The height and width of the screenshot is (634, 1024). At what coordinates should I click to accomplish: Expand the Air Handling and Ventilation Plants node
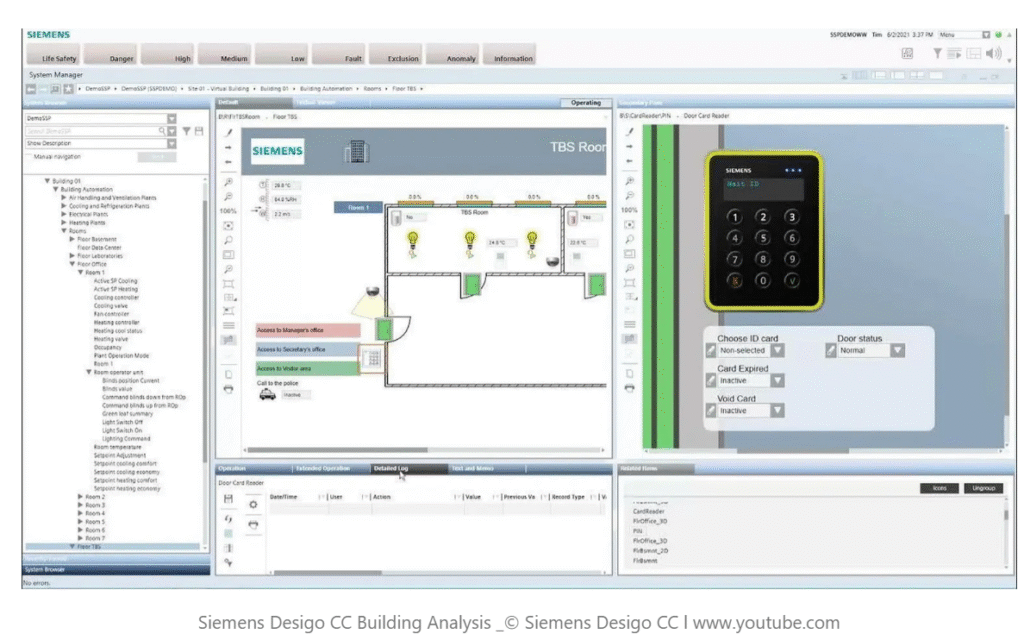pyautogui.click(x=63, y=197)
